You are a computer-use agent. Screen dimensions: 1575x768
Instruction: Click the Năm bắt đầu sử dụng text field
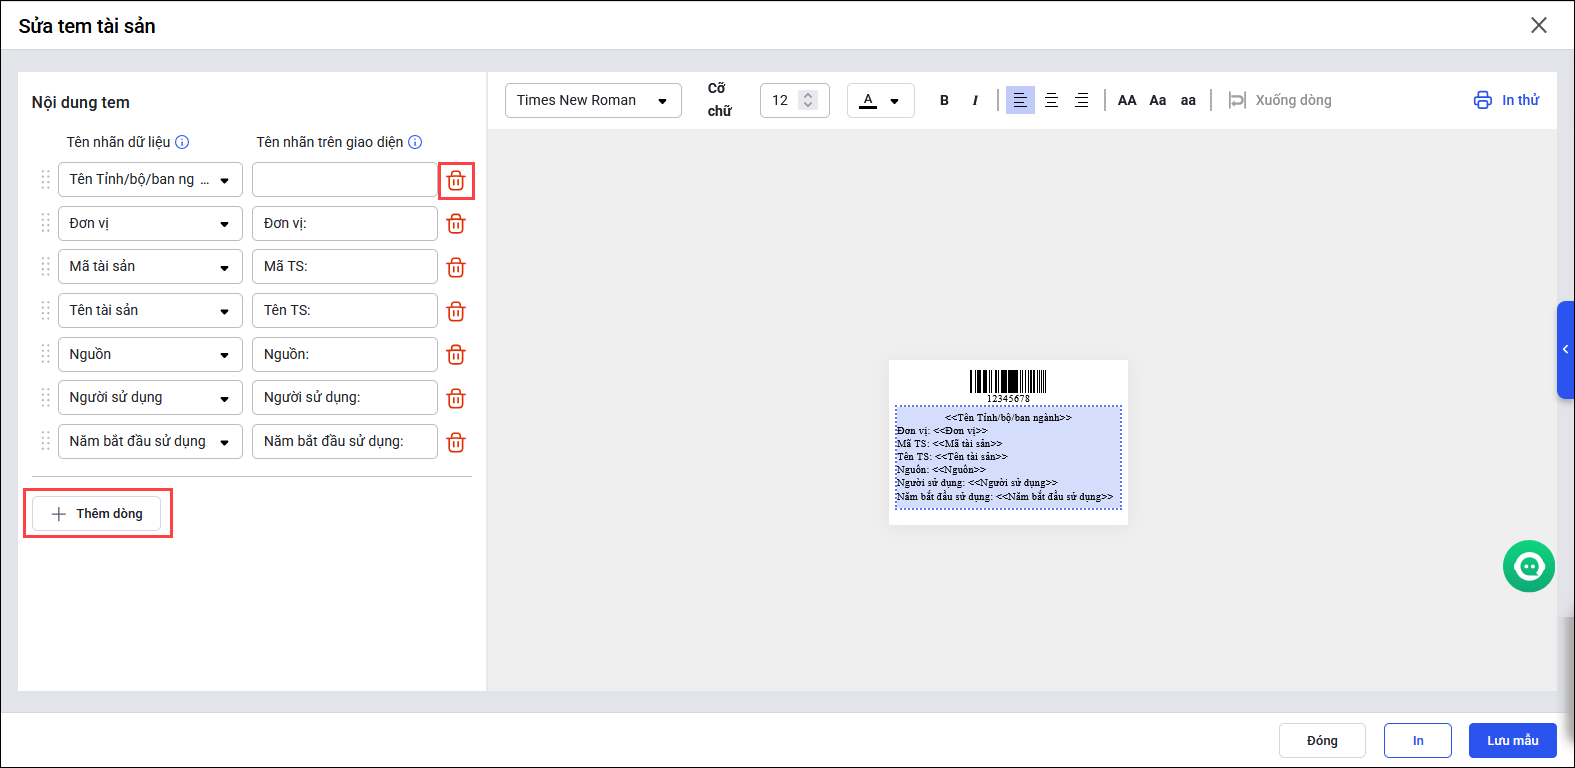tap(344, 442)
